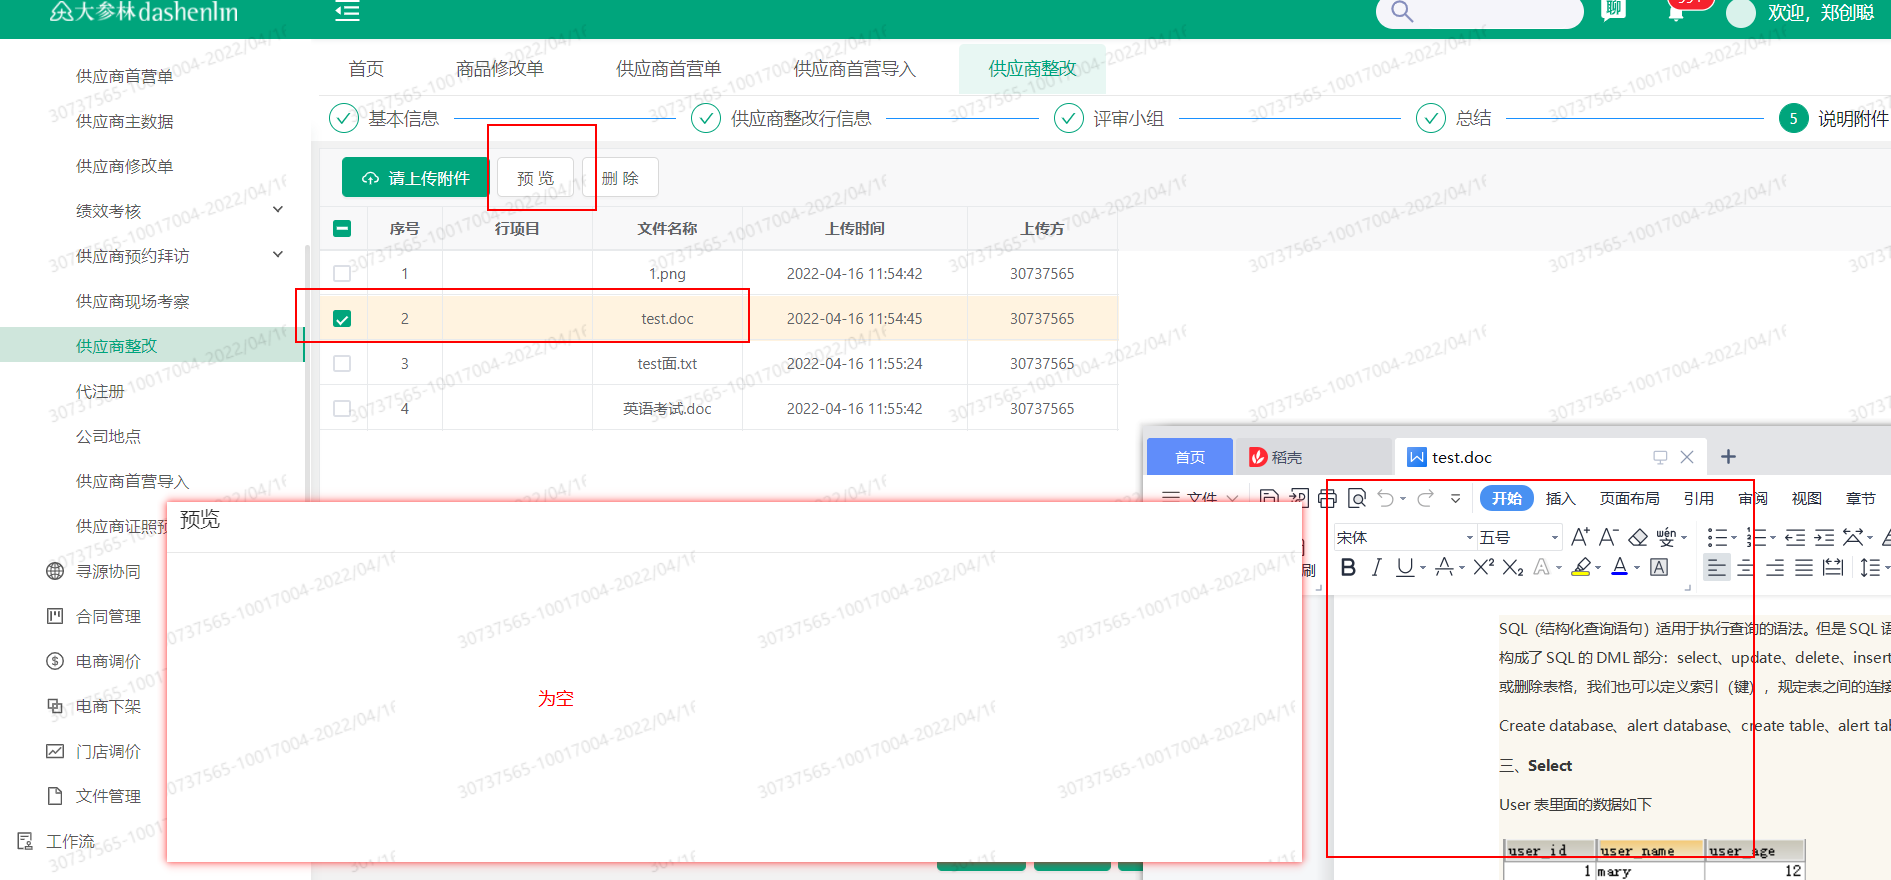Click the WPS save icon
The image size is (1891, 880).
click(x=1269, y=497)
